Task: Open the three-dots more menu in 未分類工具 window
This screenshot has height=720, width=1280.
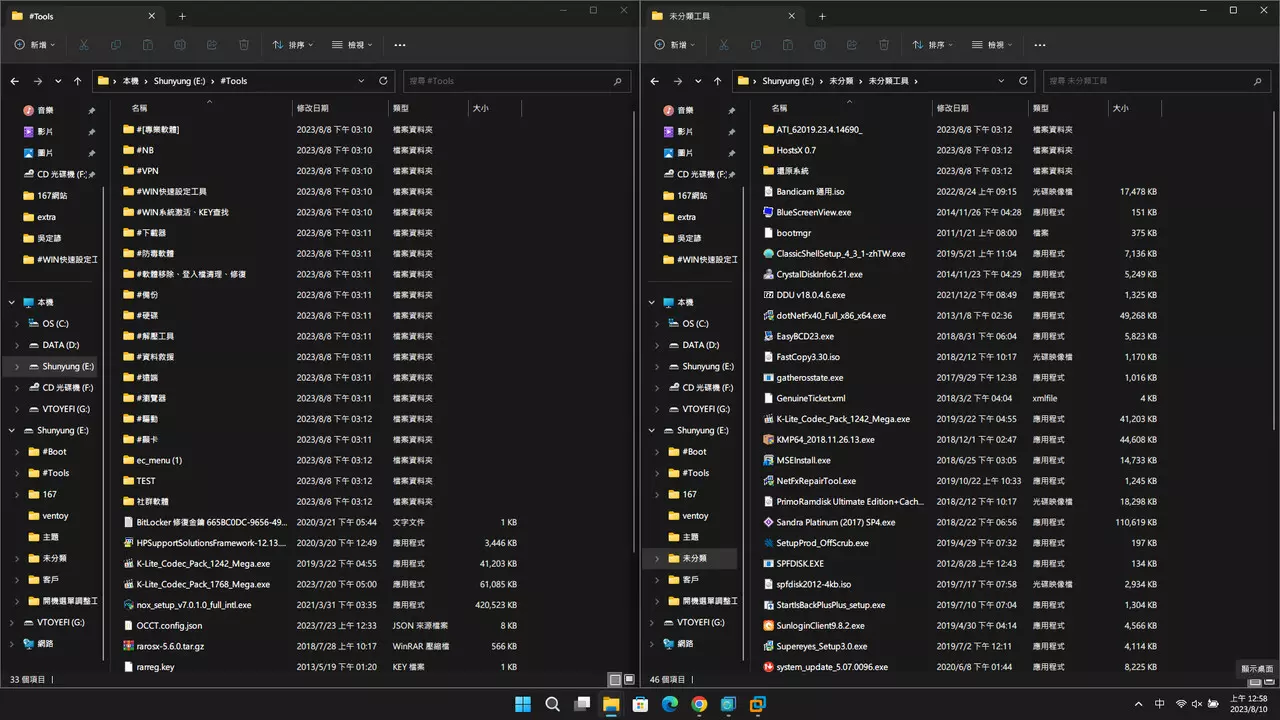Action: (x=1040, y=45)
